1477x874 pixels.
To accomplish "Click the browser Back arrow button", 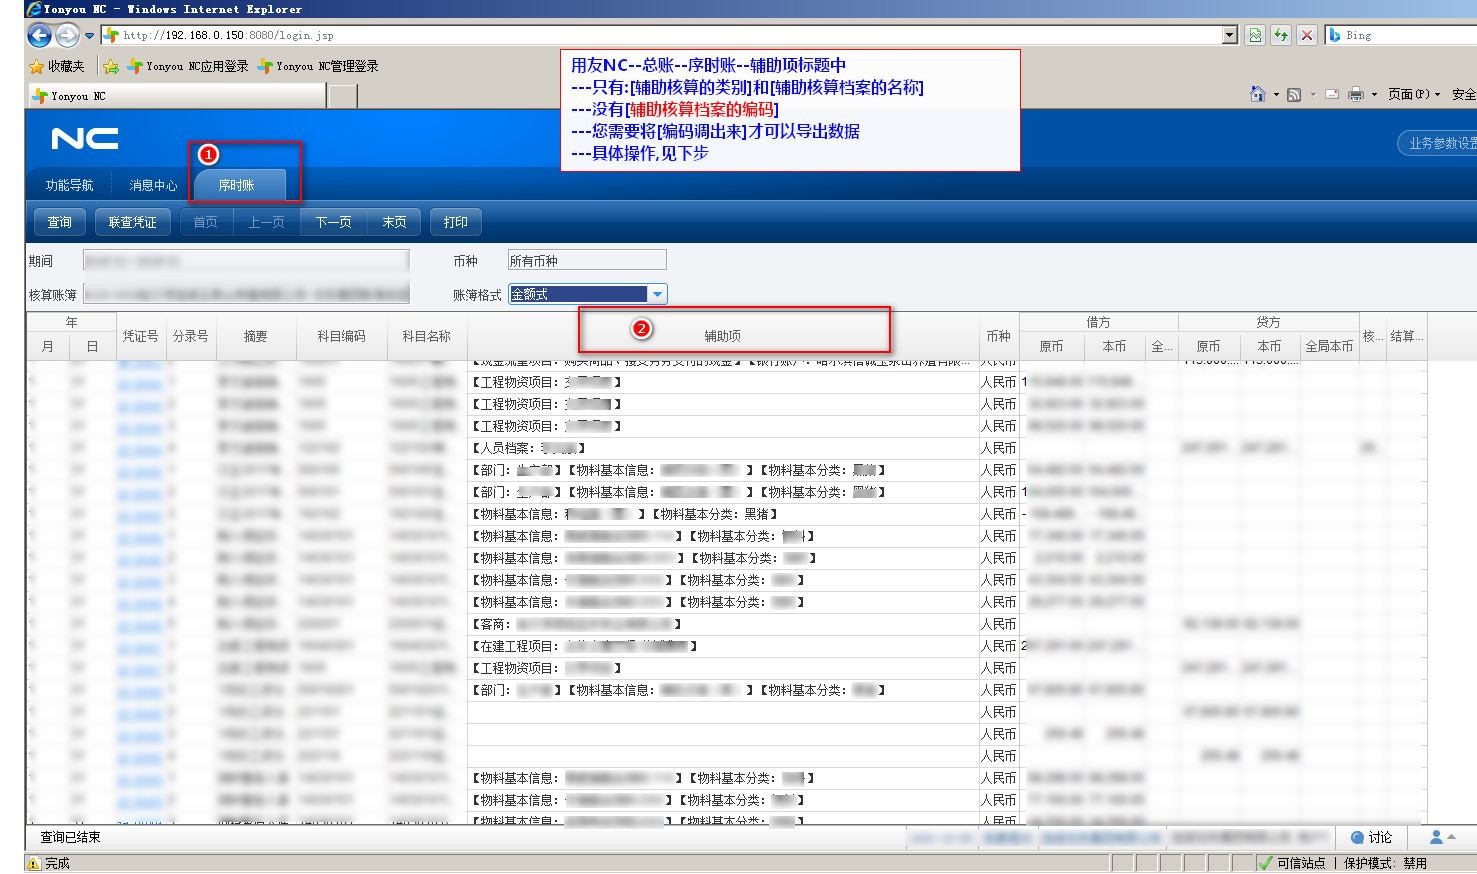I will coord(39,36).
